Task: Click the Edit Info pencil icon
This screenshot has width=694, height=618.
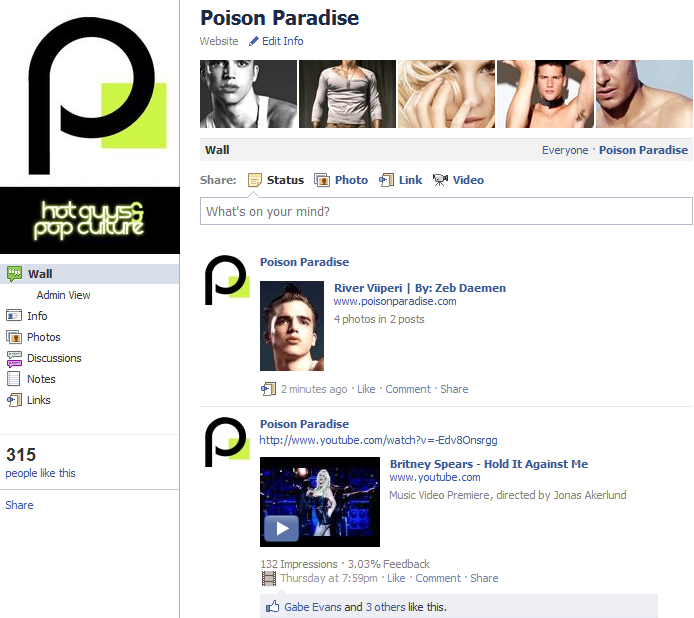Action: pos(254,41)
